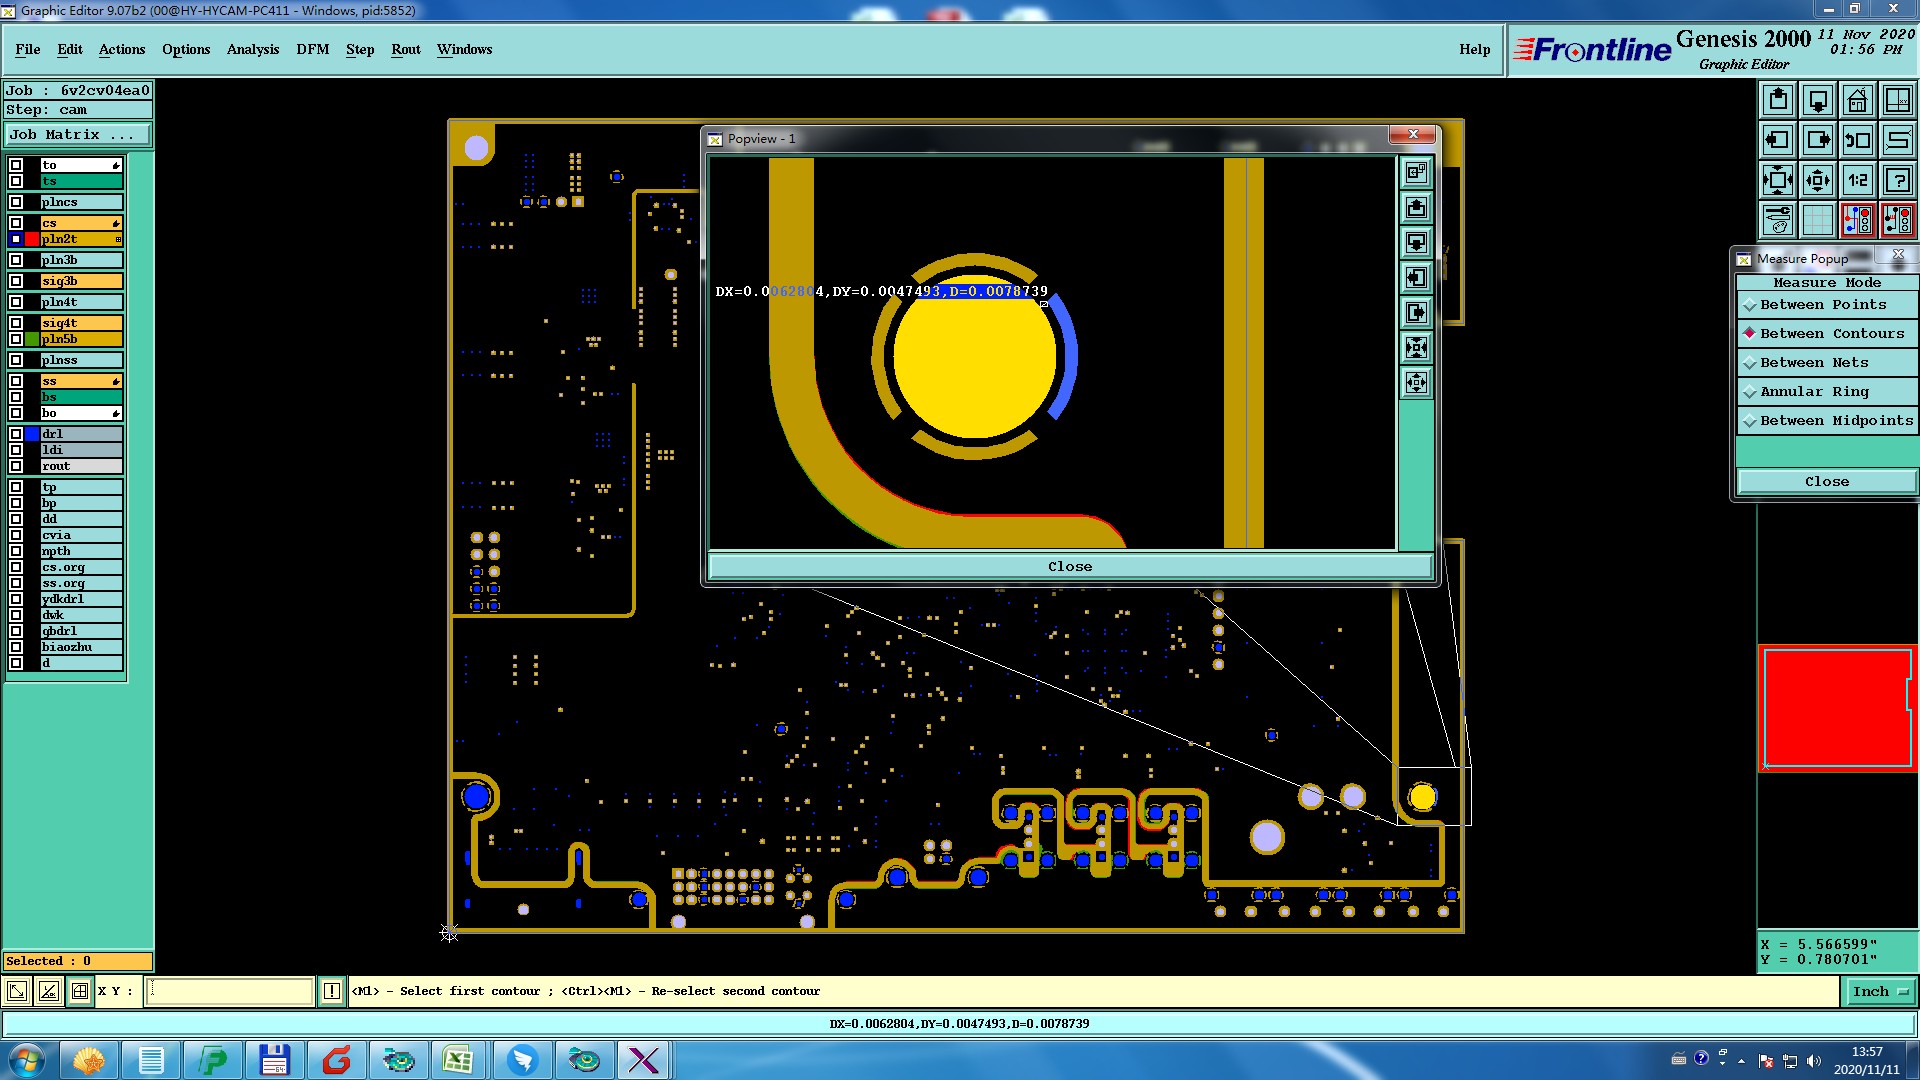Image resolution: width=1920 pixels, height=1080 pixels.
Task: Toggle the grid display icon
Action: [1817, 220]
